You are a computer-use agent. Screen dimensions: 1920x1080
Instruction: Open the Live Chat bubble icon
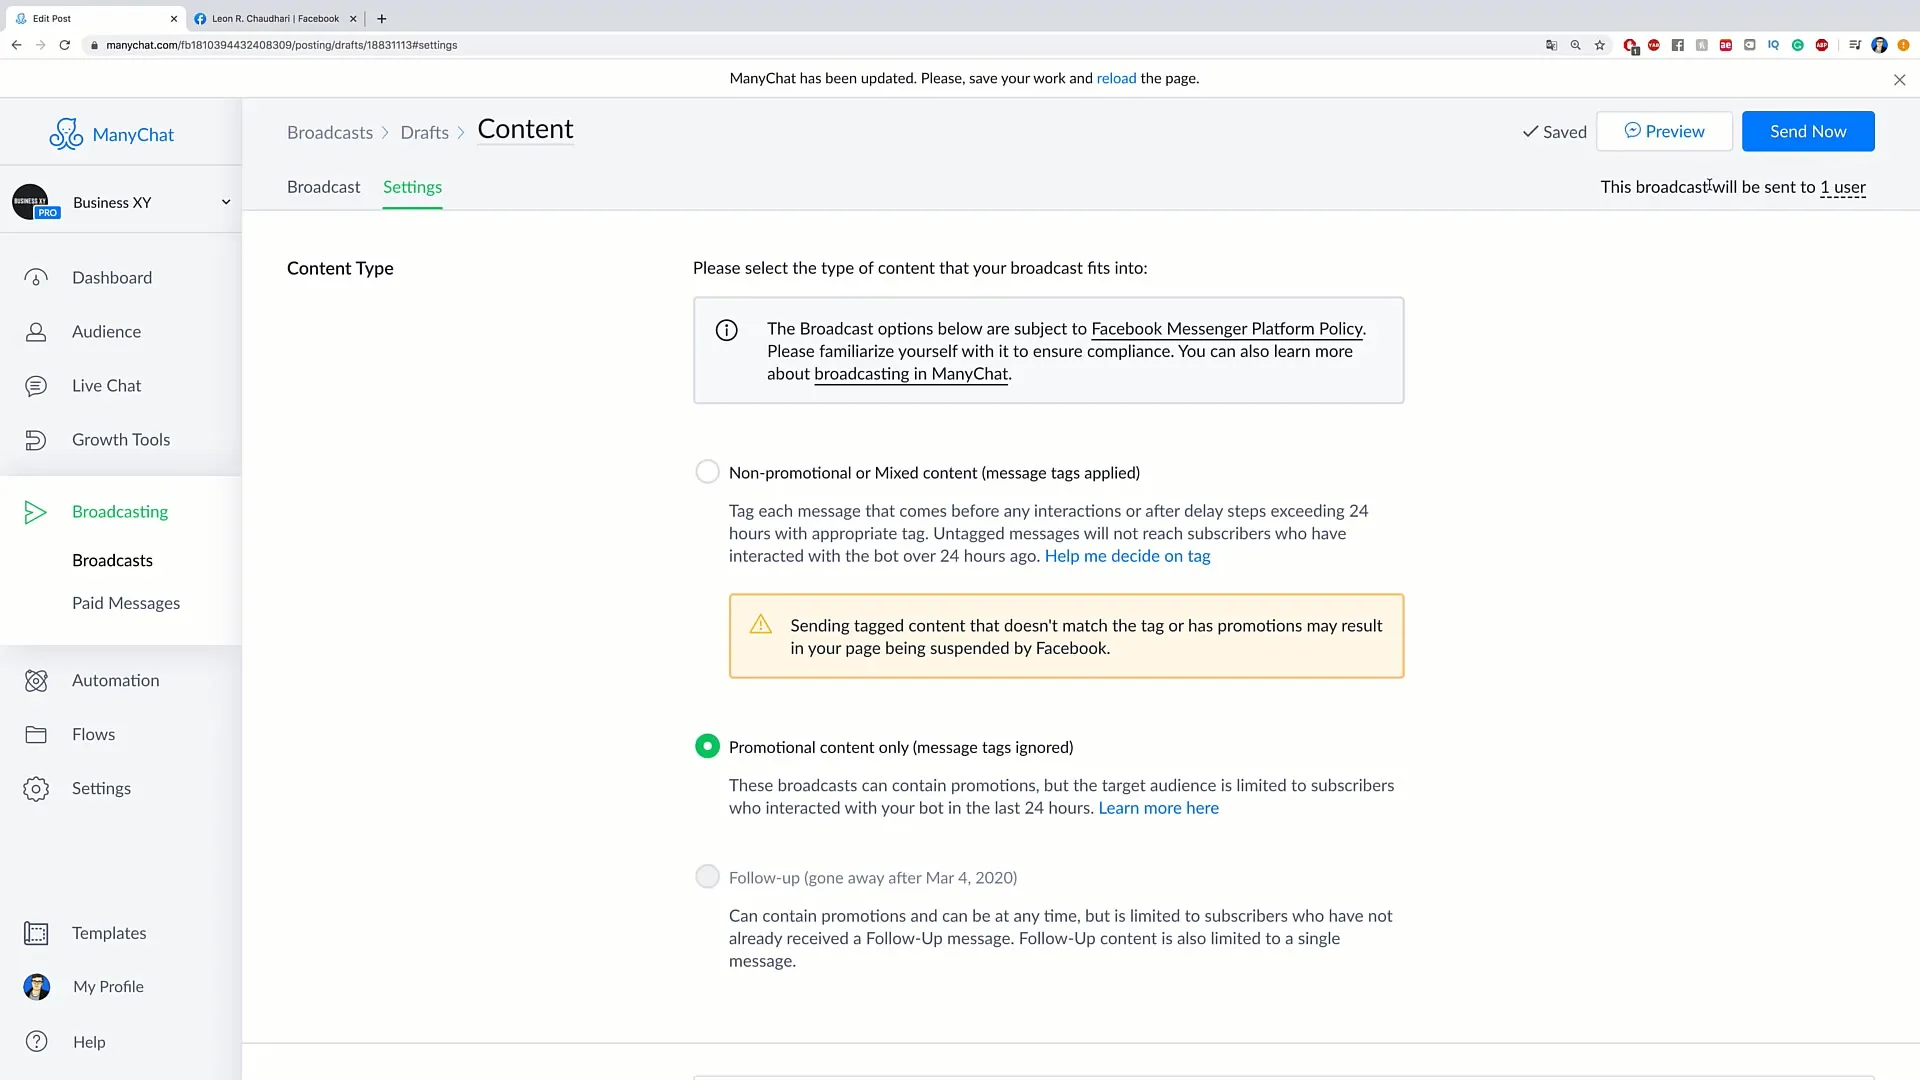pyautogui.click(x=36, y=386)
